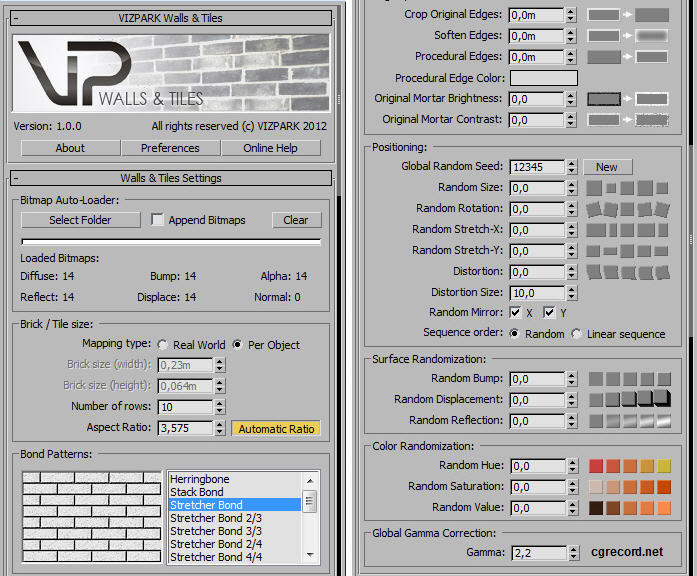This screenshot has width=697, height=576.
Task: Click the Original Mortar Brightness preview icon
Action: (x=628, y=99)
